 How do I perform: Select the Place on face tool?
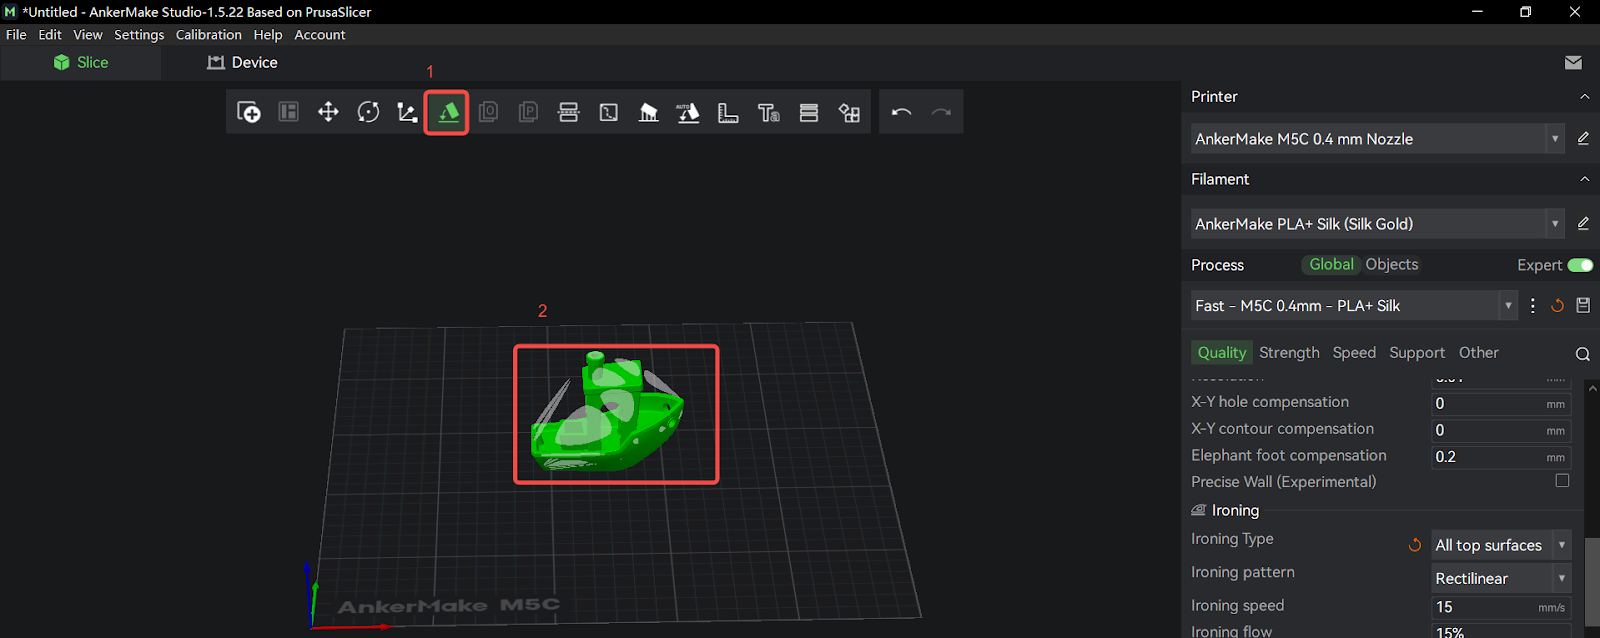pos(448,112)
